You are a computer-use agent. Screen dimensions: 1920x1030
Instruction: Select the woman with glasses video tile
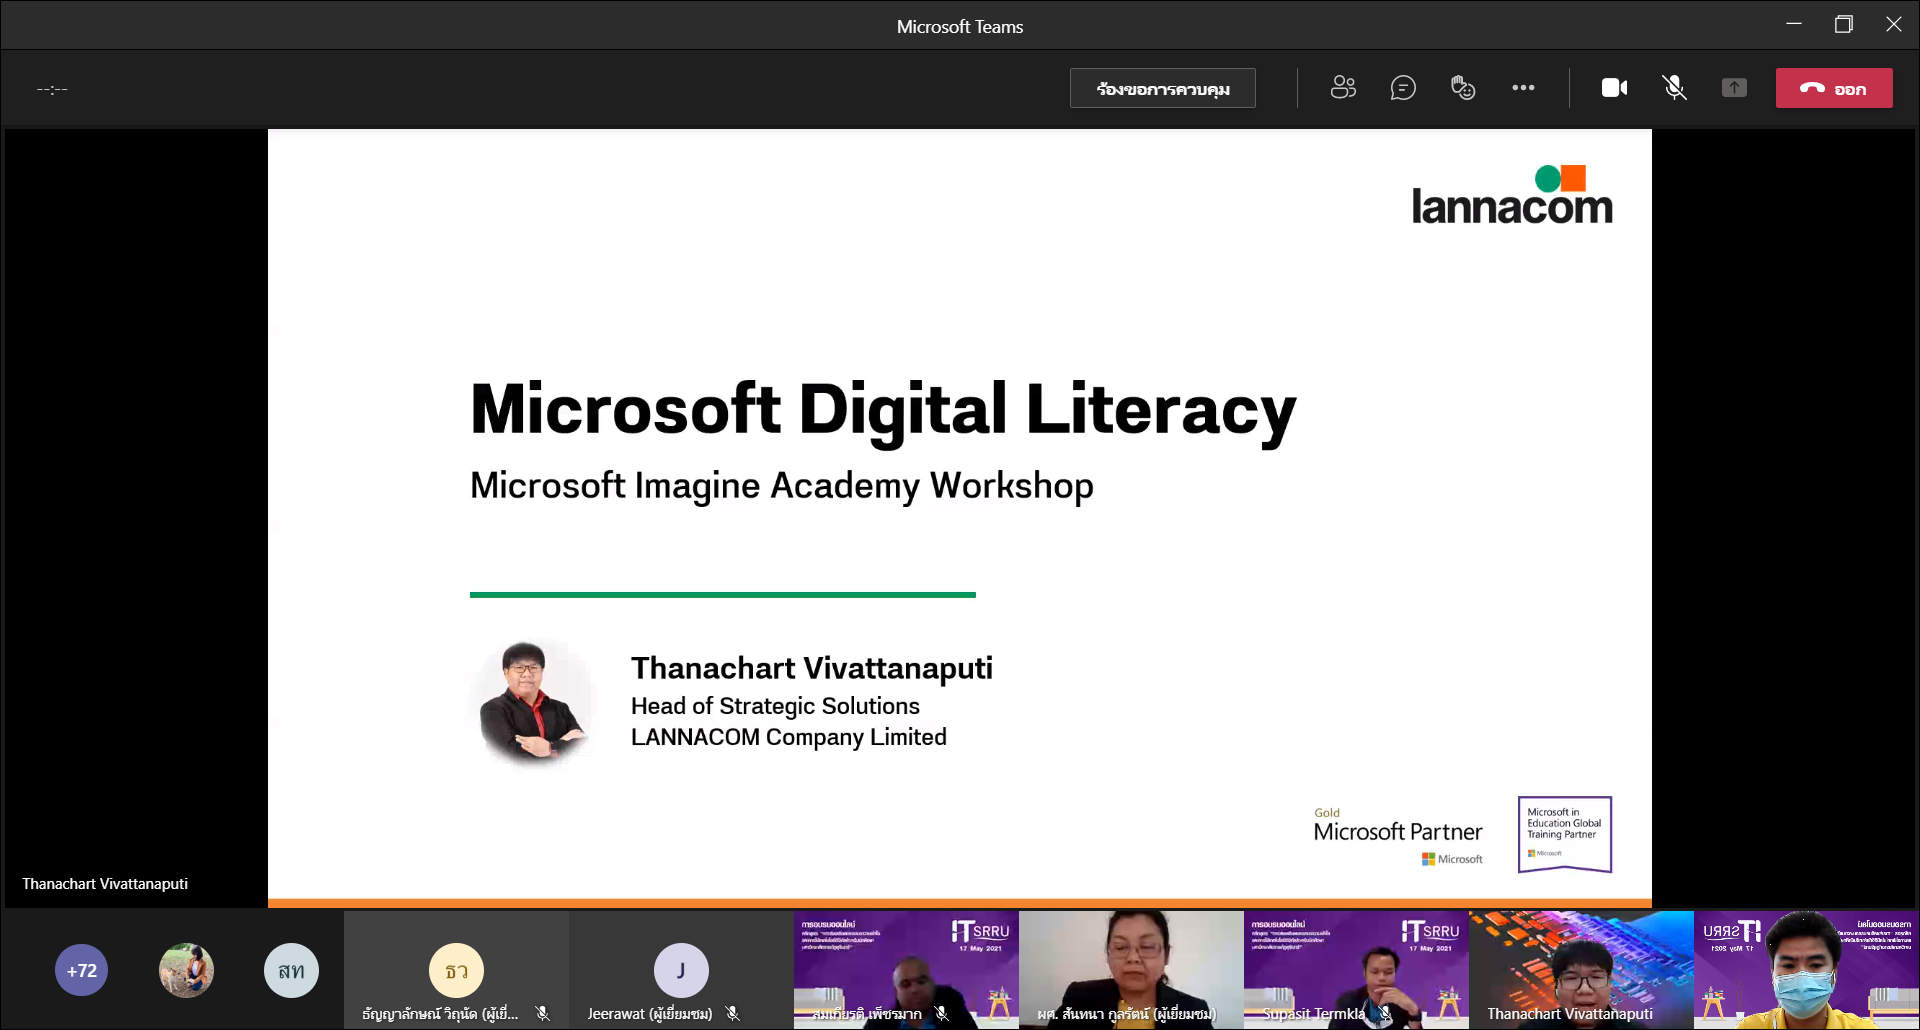click(x=1130, y=965)
